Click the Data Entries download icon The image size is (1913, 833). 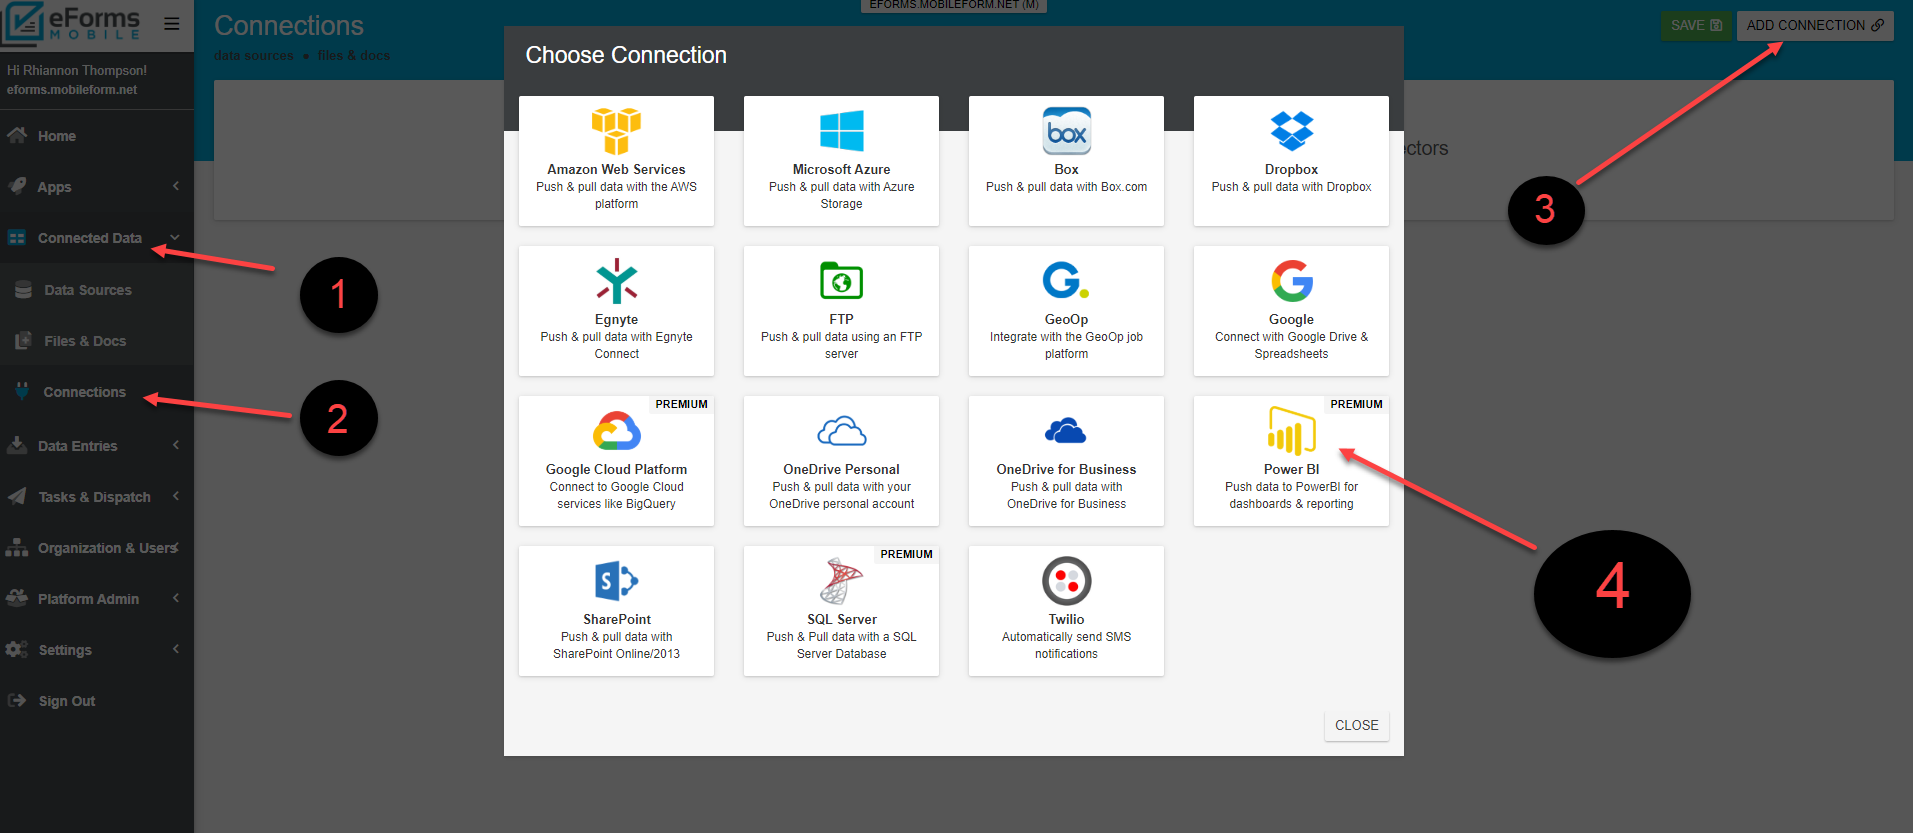(x=17, y=445)
